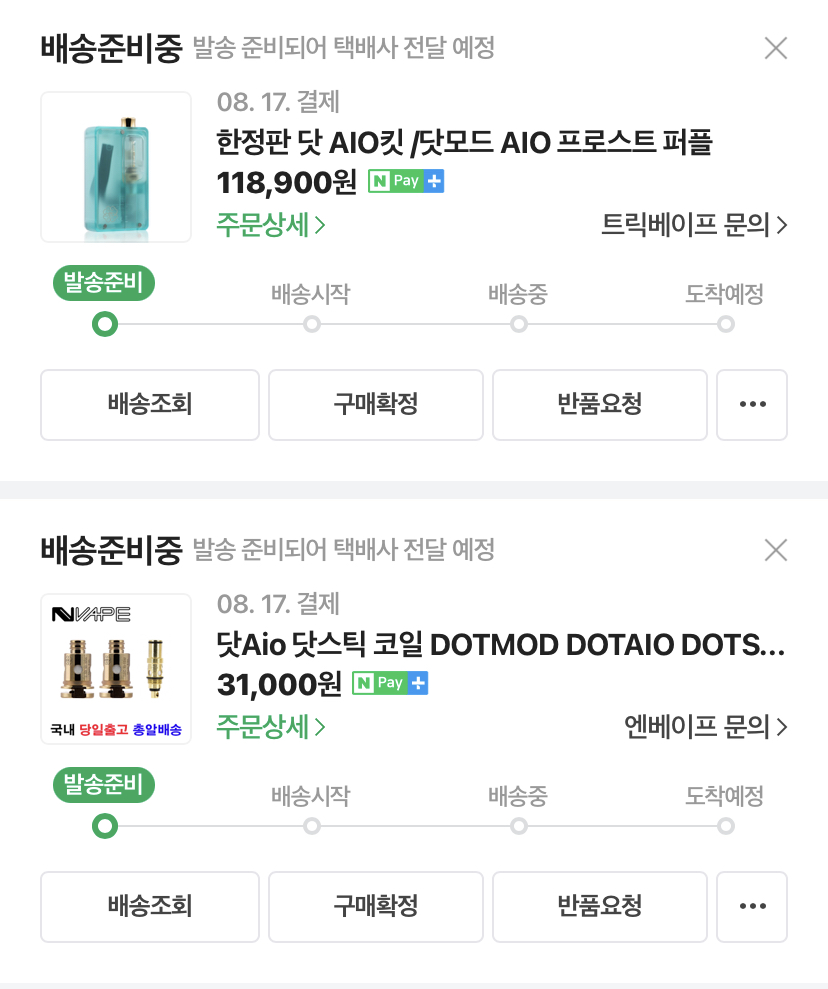Click active 발송준비 step marker on first order
Viewport: 828px width, 989px height.
104,324
